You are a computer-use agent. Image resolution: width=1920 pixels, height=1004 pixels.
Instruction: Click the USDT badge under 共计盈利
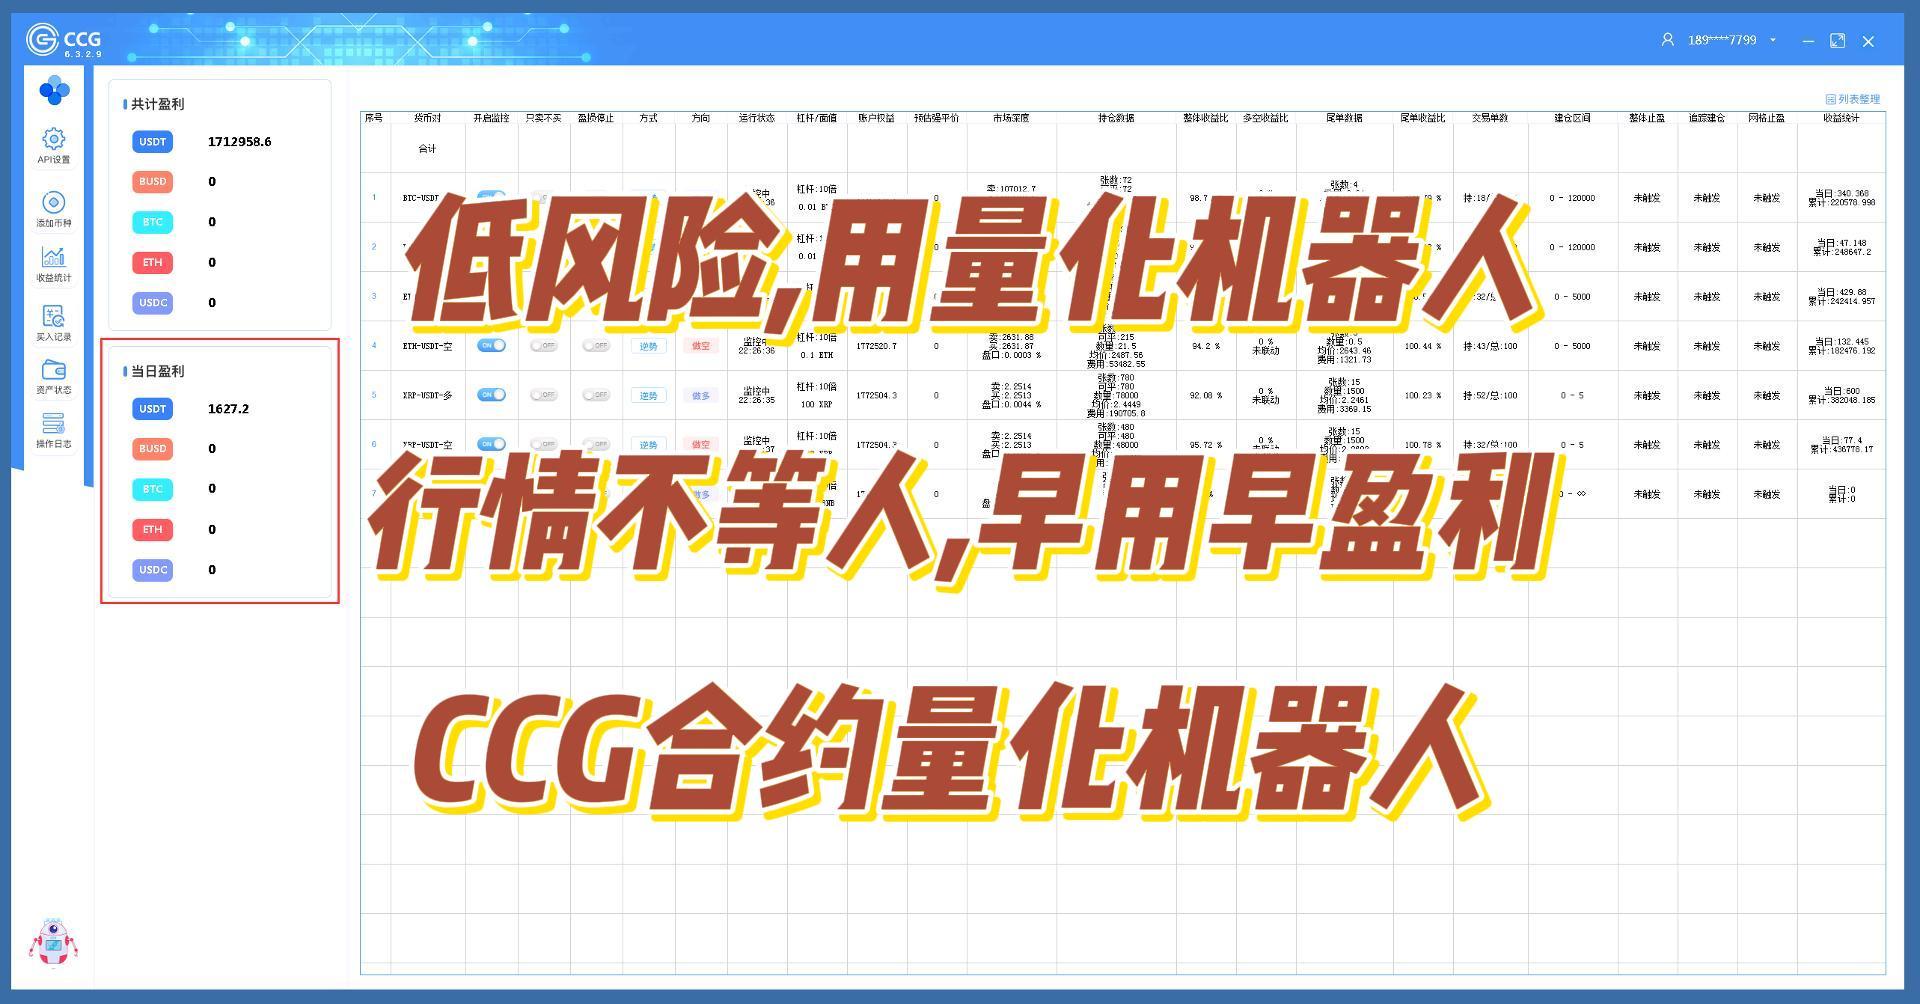[x=153, y=142]
